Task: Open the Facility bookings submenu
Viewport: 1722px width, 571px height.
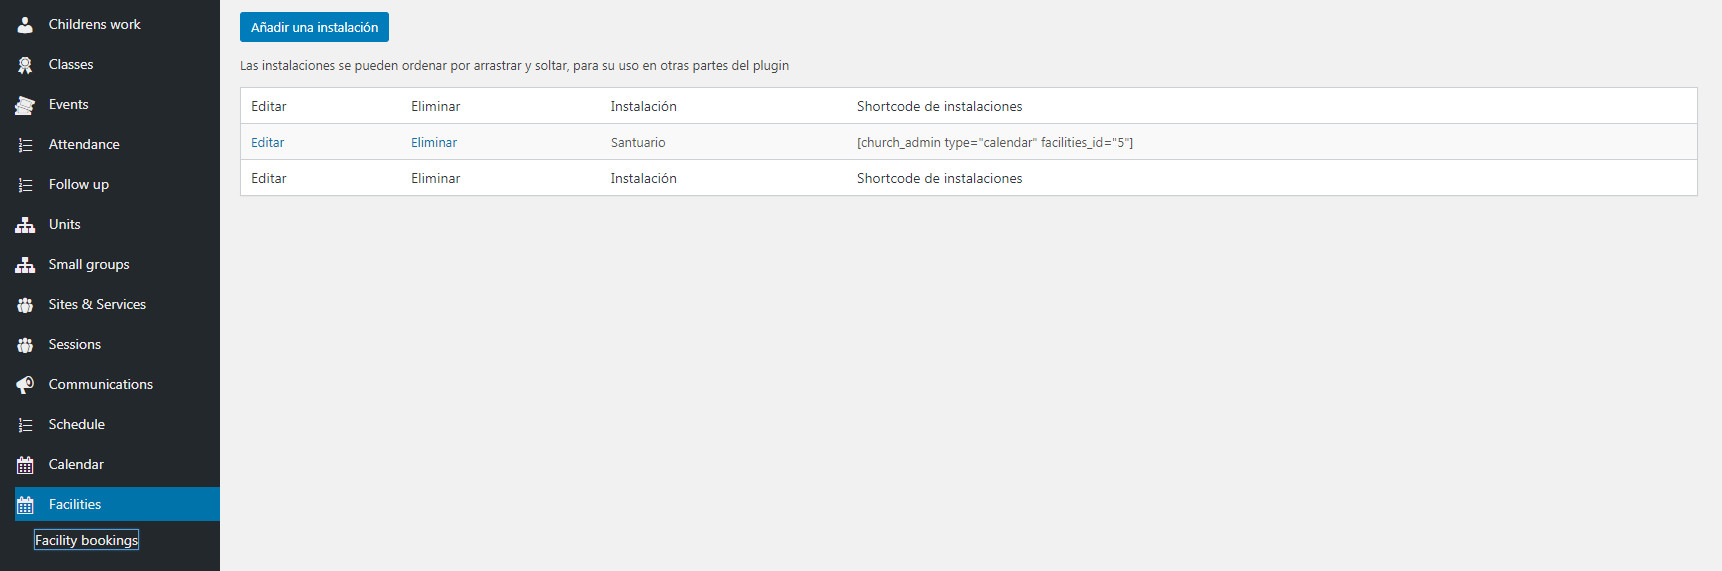Action: coord(86,540)
